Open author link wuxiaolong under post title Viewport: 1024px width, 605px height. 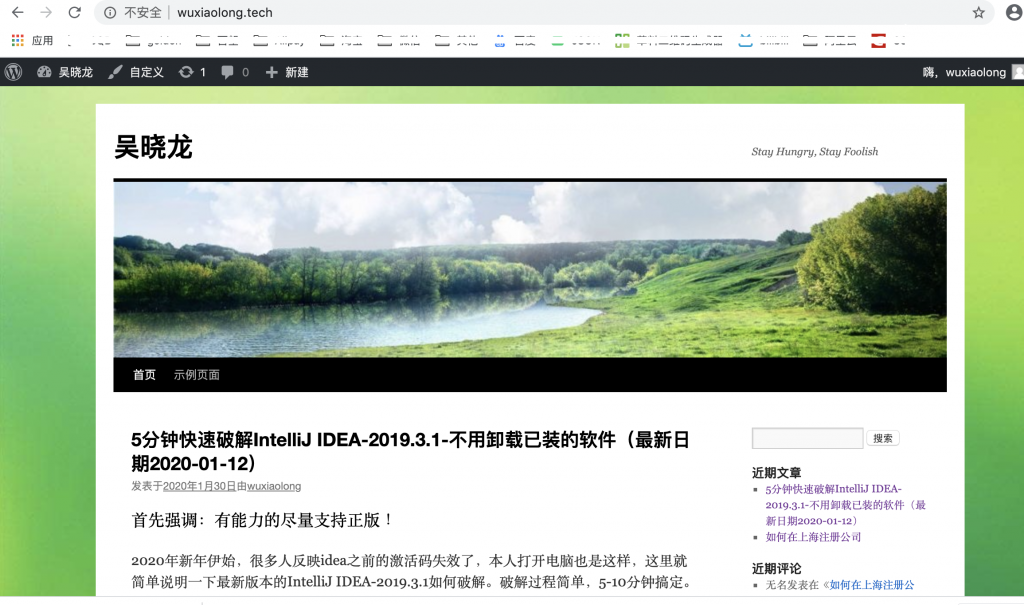[x=274, y=486]
